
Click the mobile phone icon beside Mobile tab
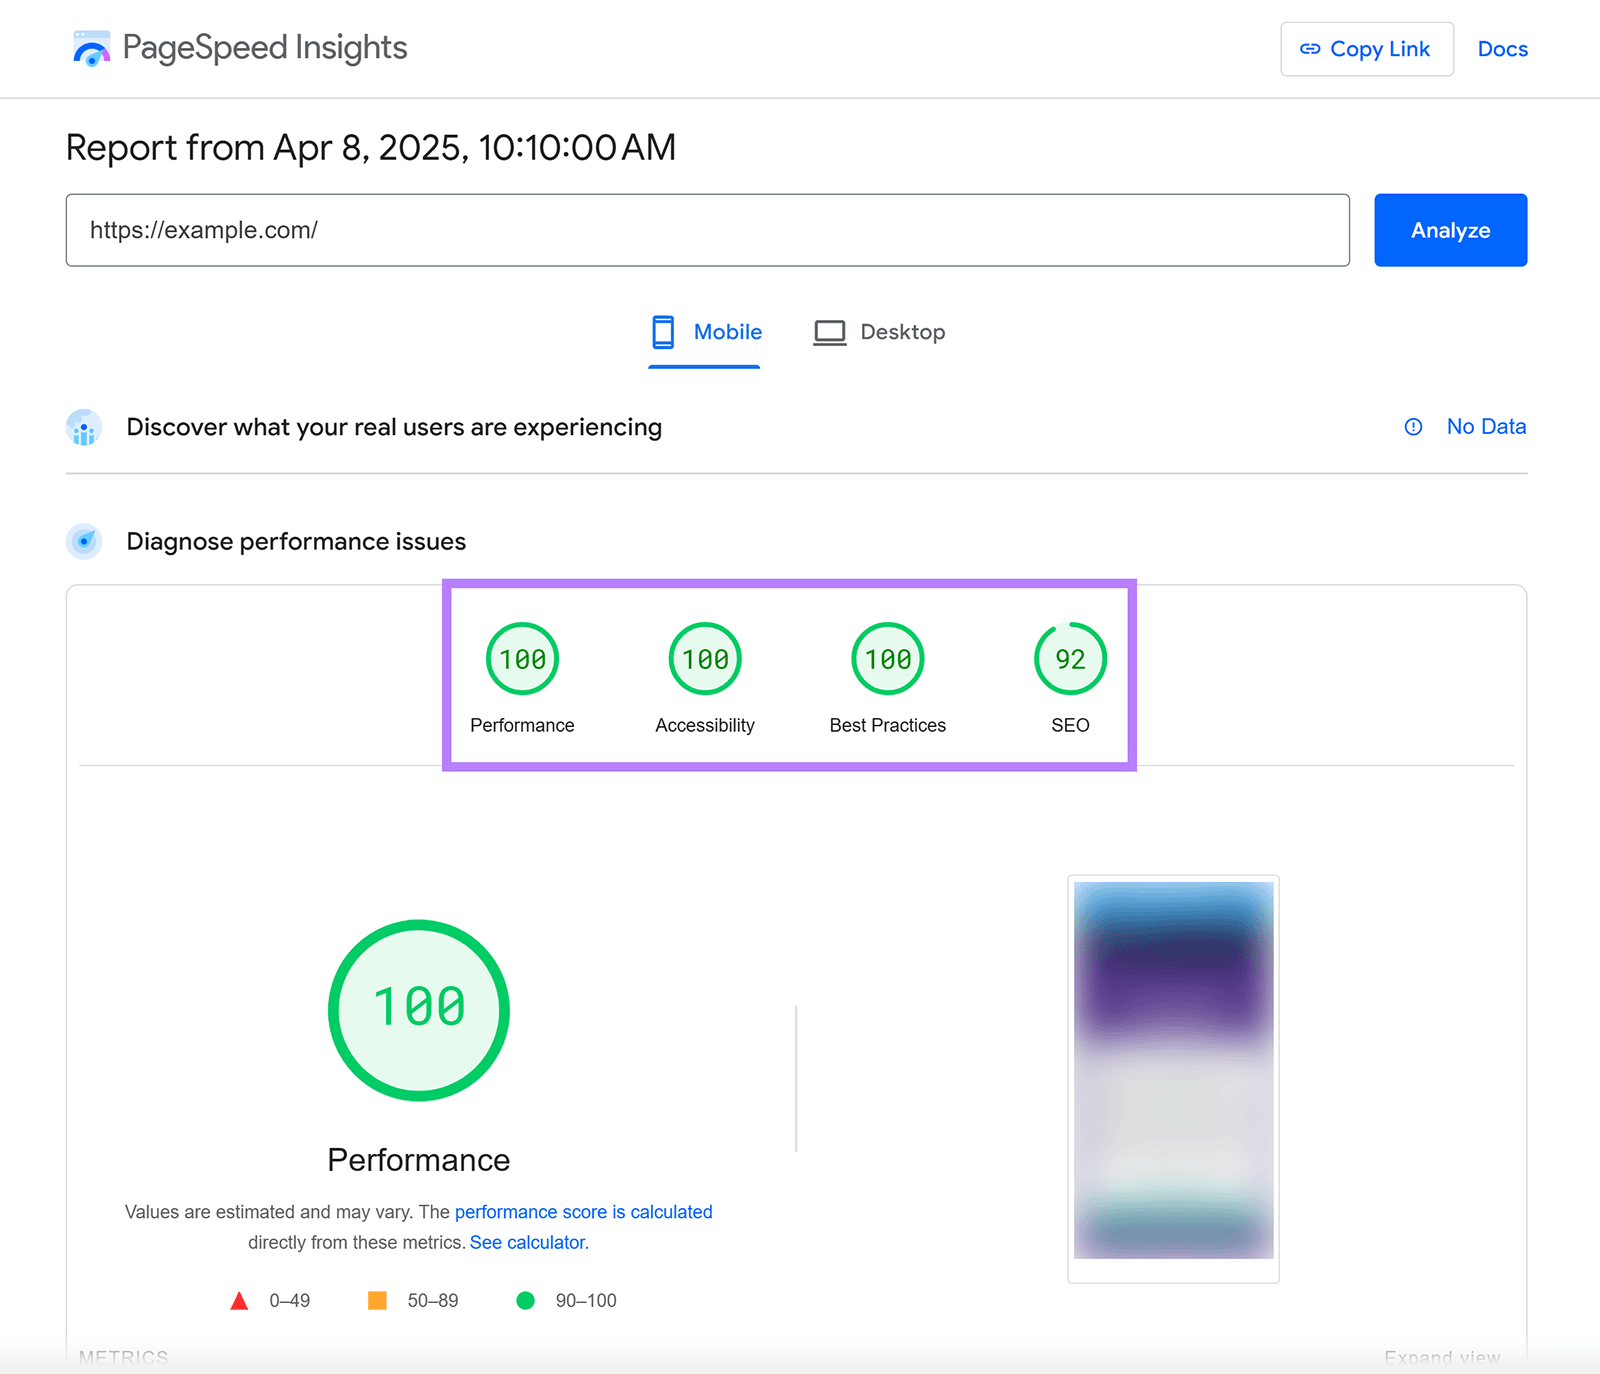click(x=663, y=331)
